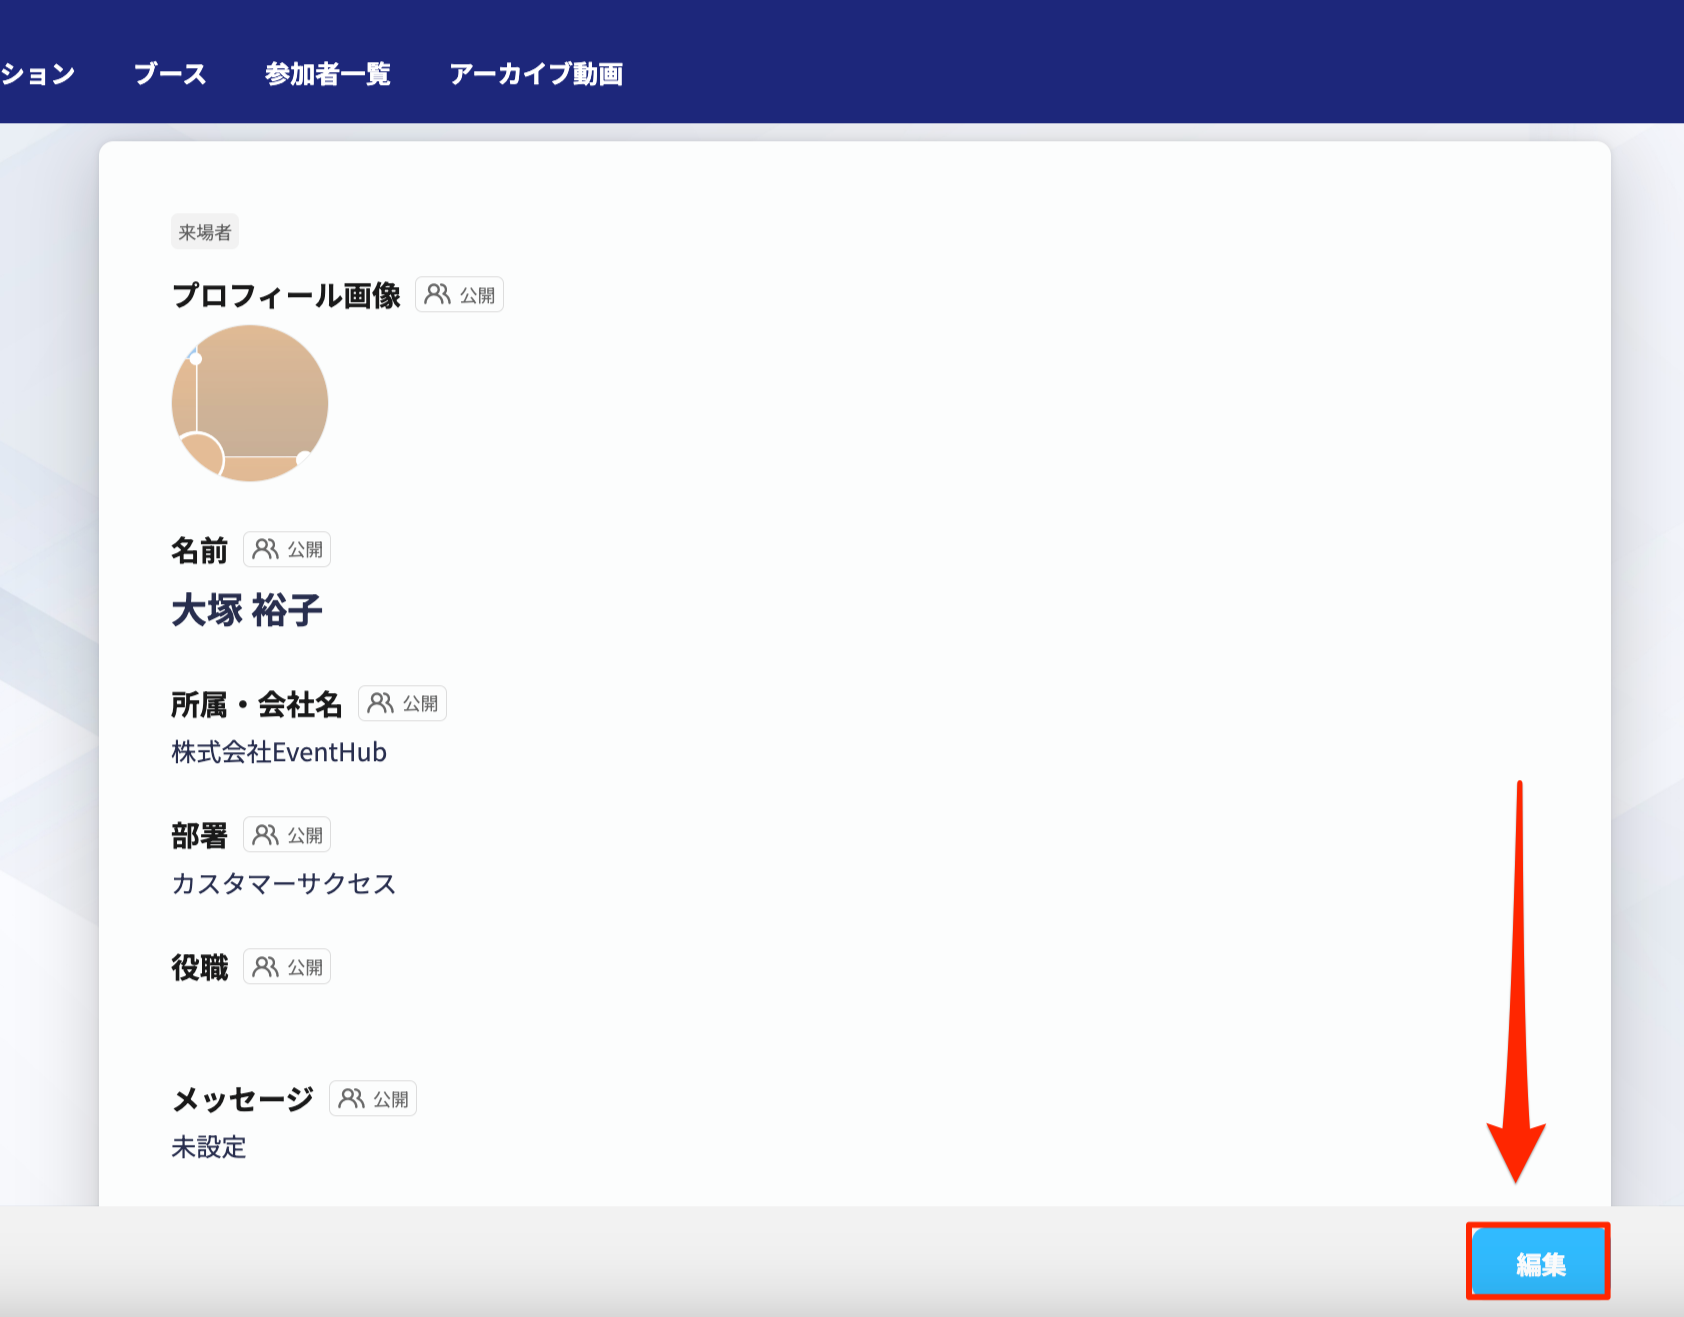Image resolution: width=1684 pixels, height=1317 pixels.
Task: Open the ブース tab
Action: click(170, 74)
